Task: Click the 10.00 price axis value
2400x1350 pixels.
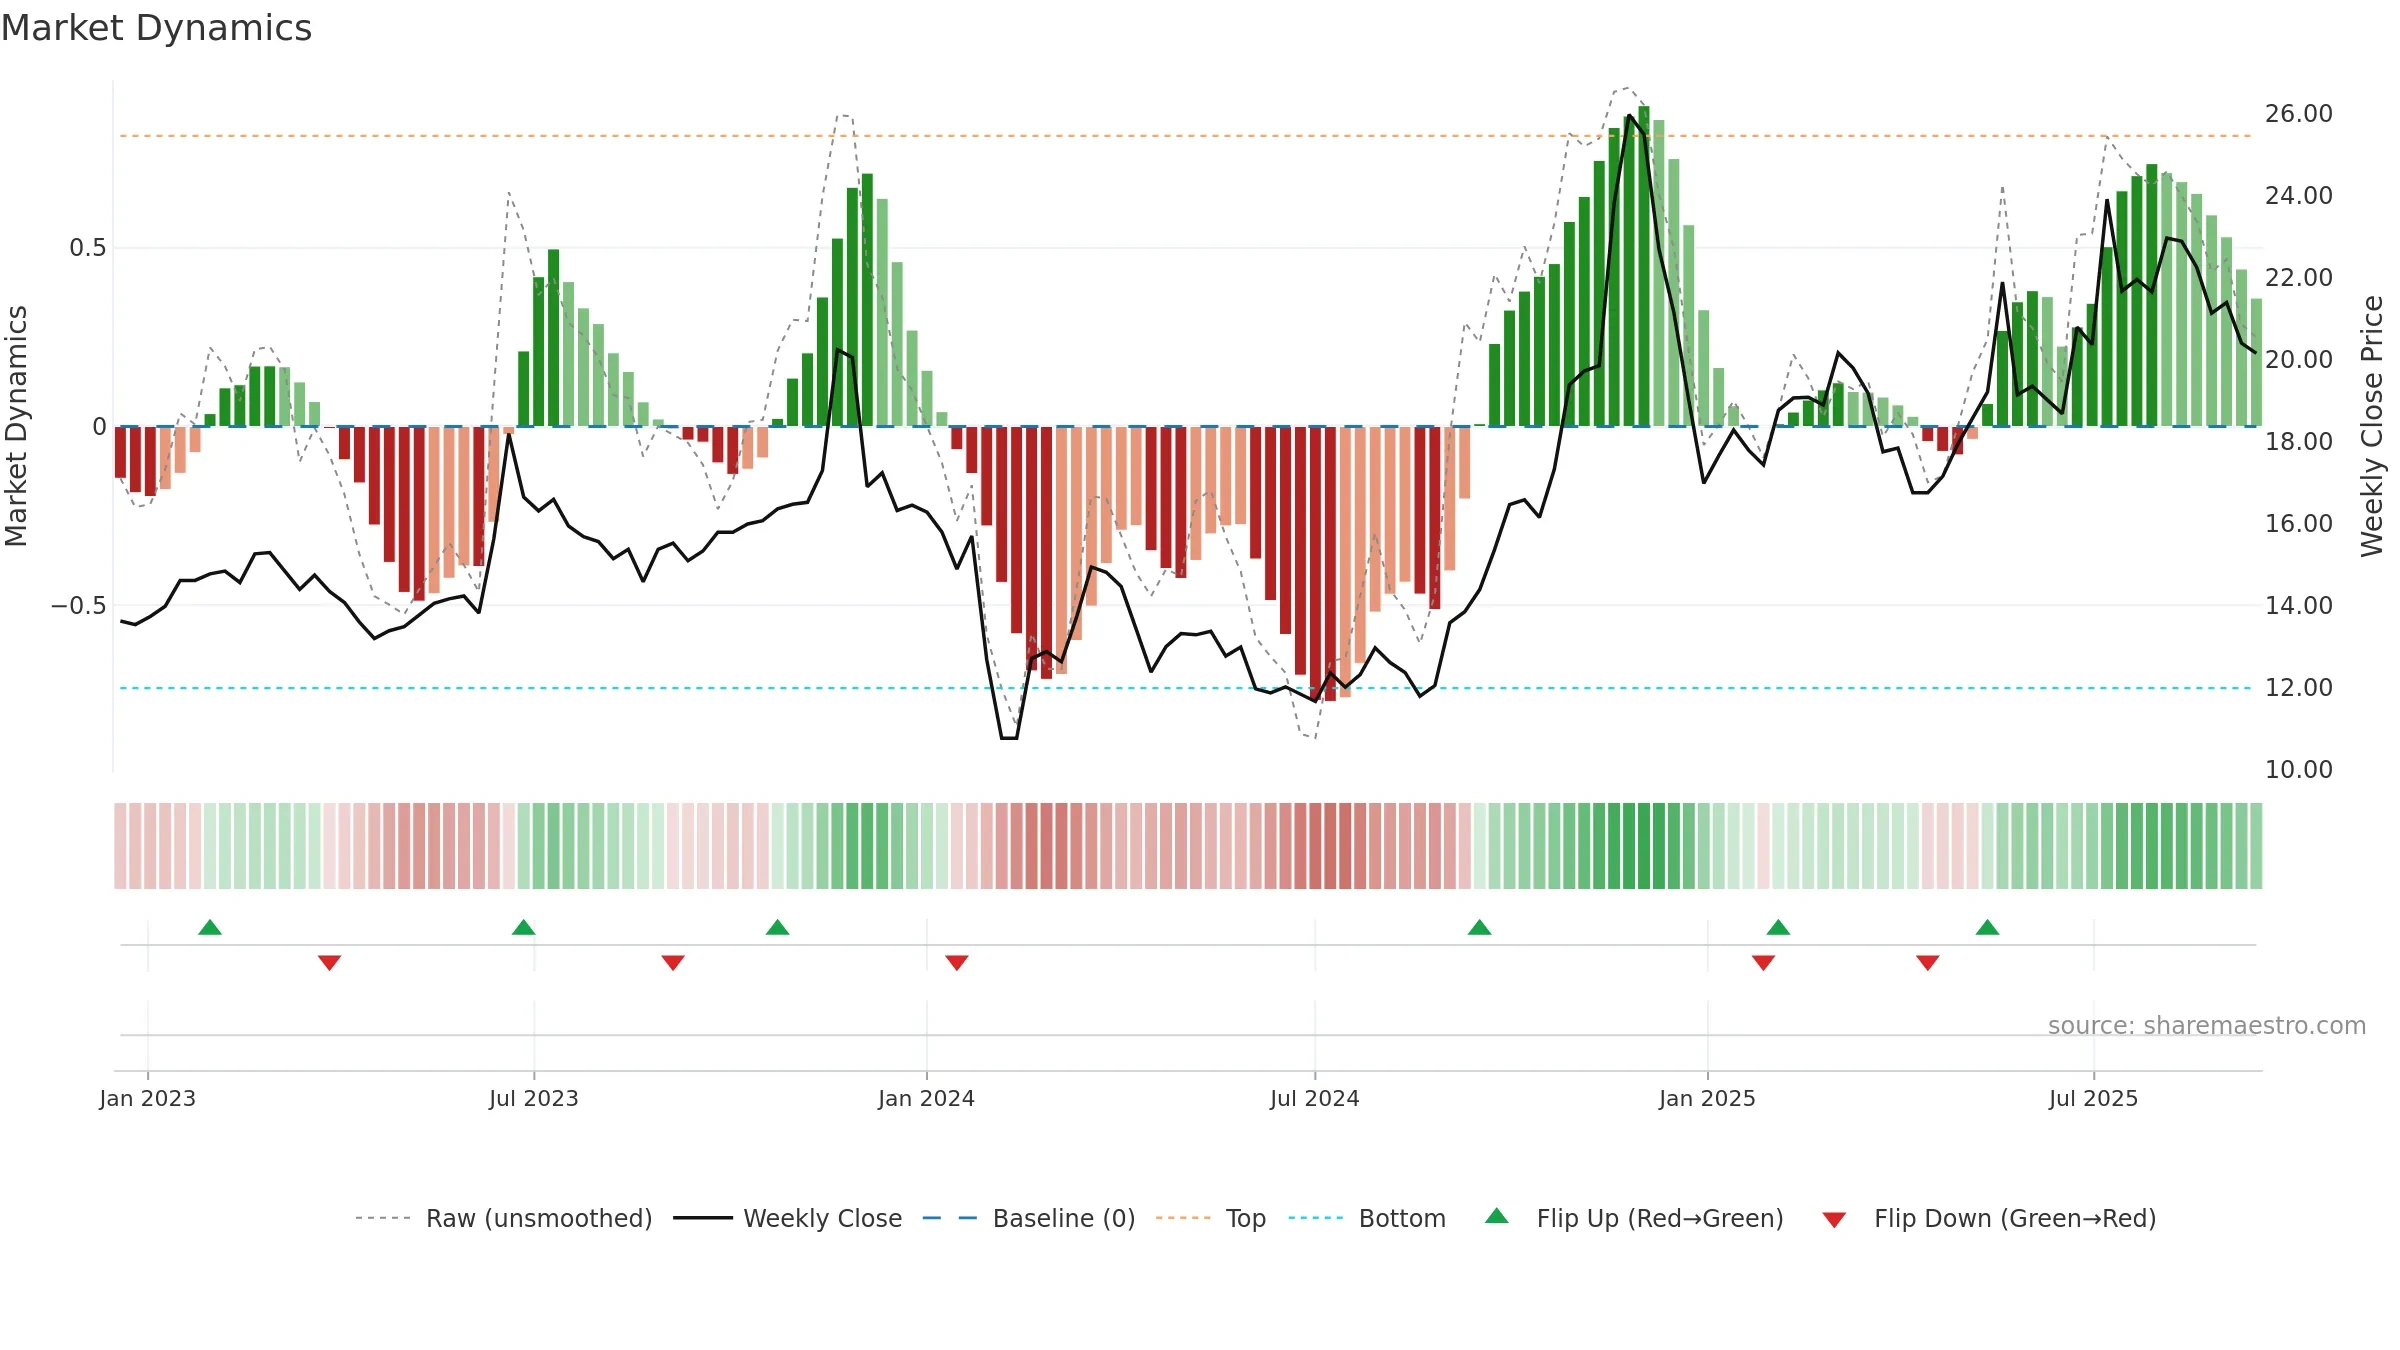Action: point(2299,770)
